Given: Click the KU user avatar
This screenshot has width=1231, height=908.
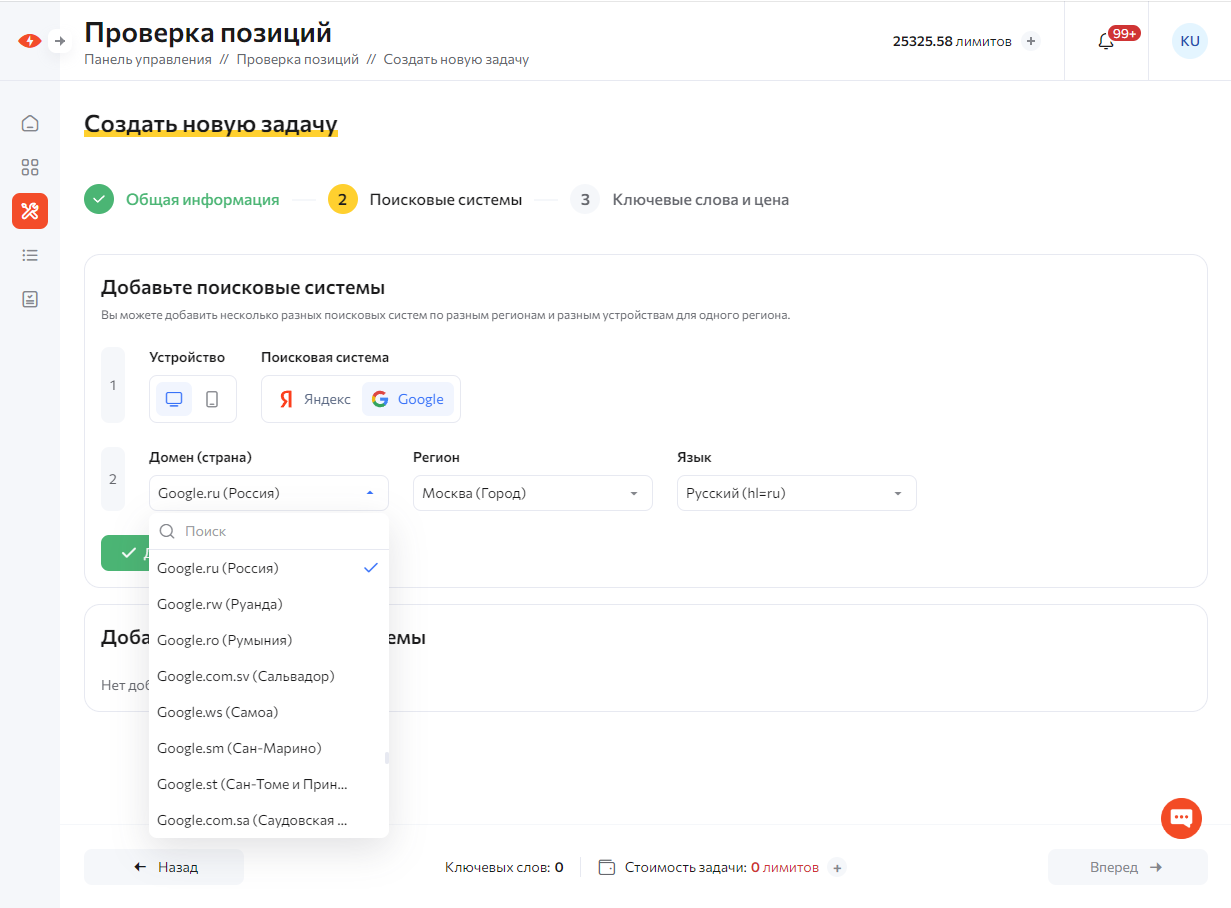Looking at the screenshot, I should [1189, 41].
